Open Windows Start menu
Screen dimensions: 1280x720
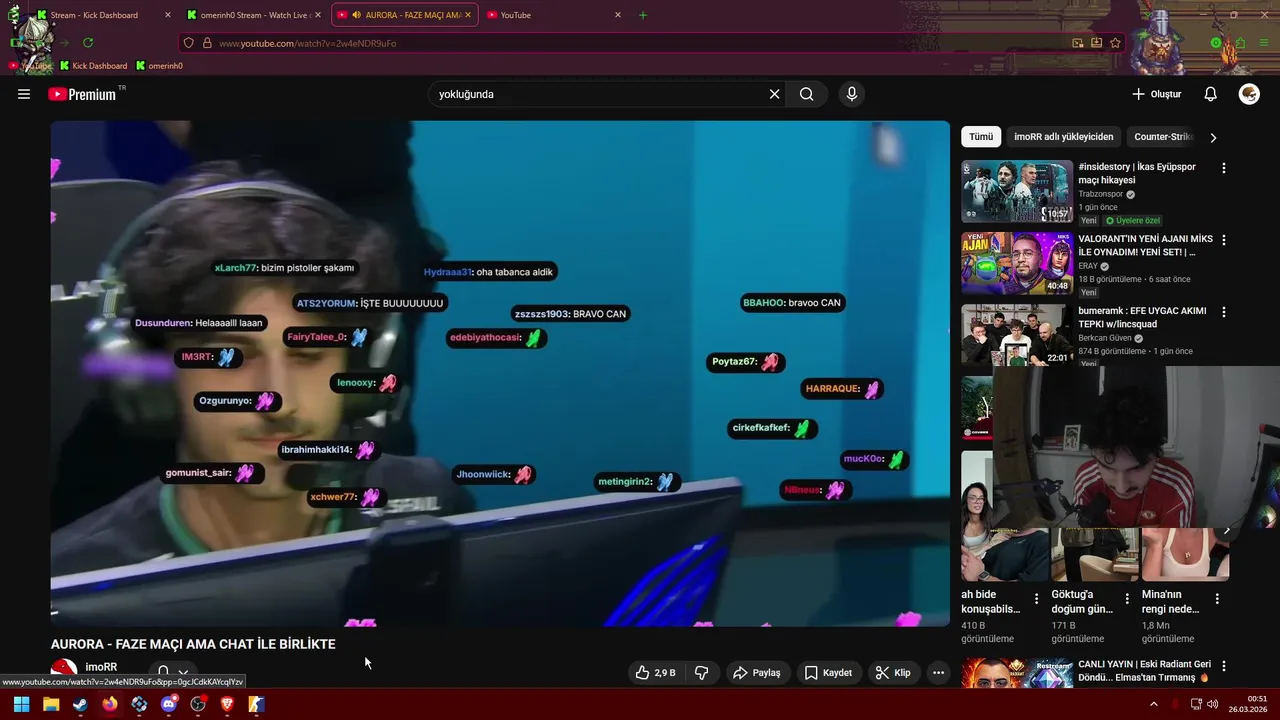pos(21,704)
